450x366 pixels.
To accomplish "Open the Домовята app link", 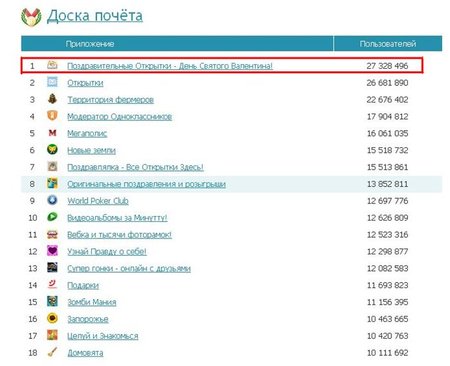I will [x=85, y=353].
